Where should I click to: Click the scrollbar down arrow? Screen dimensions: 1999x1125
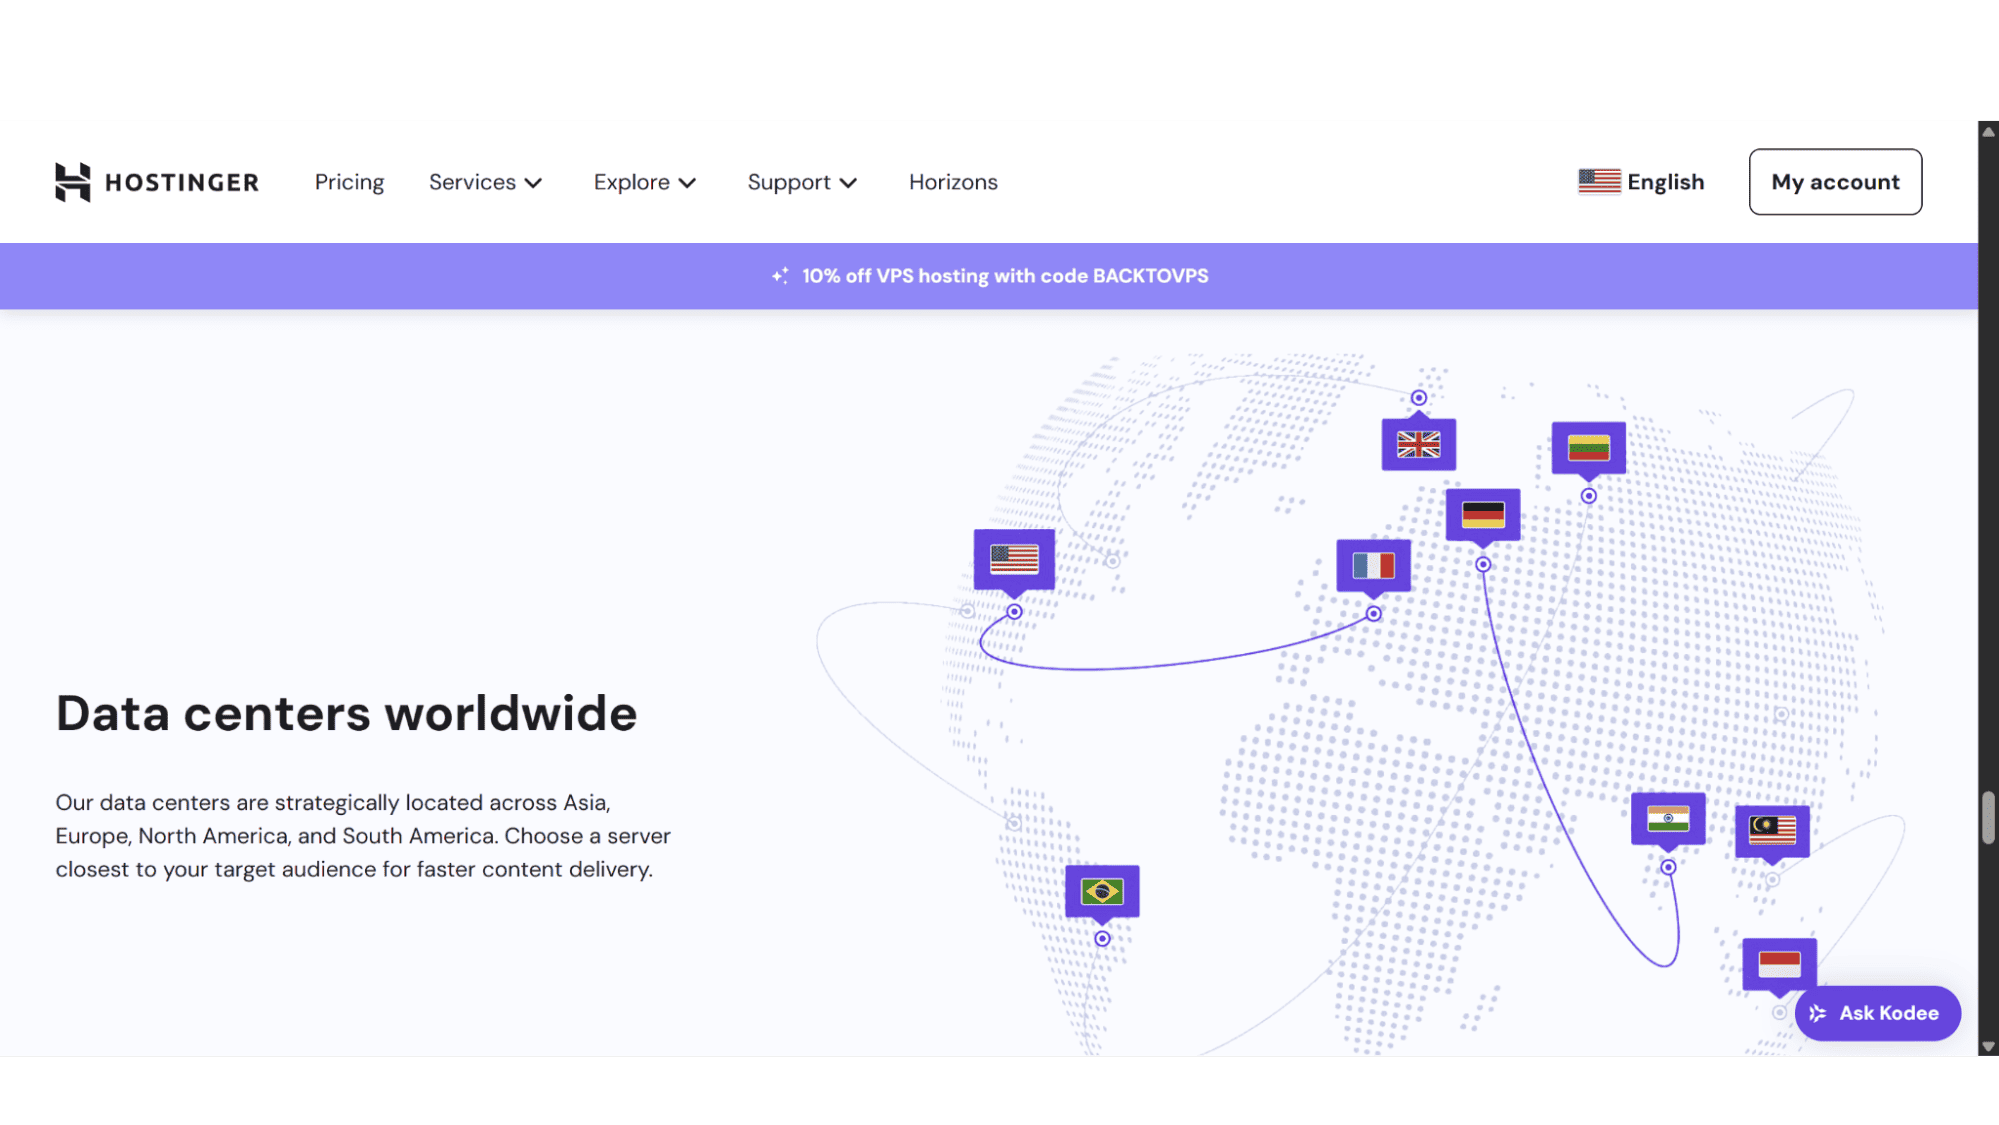coord(1988,1047)
